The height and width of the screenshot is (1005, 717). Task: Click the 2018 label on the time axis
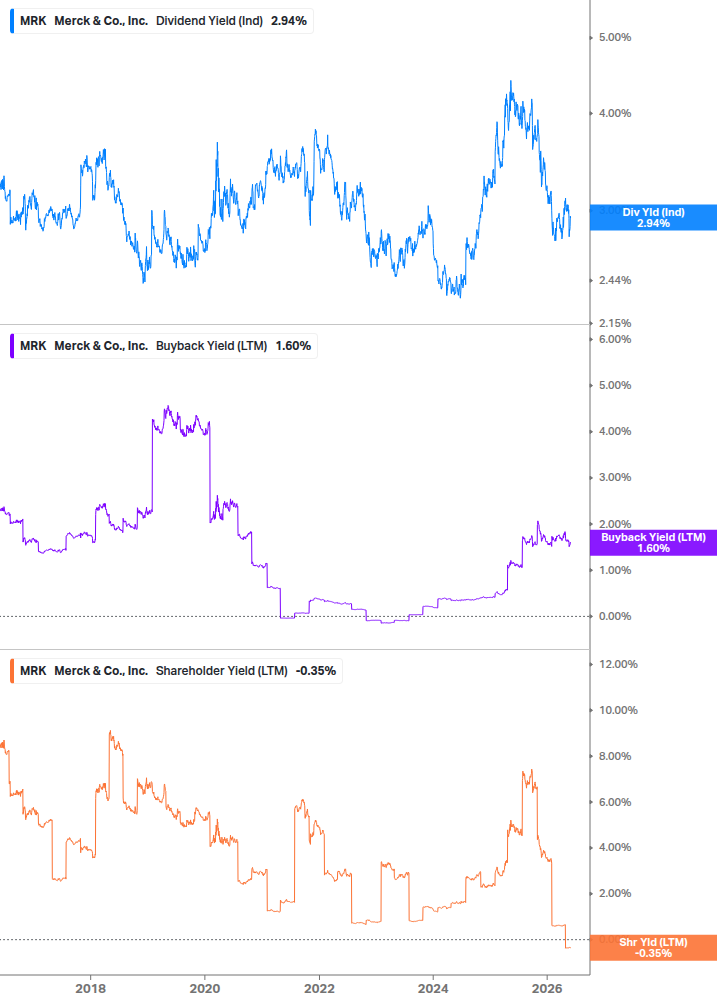click(x=90, y=988)
